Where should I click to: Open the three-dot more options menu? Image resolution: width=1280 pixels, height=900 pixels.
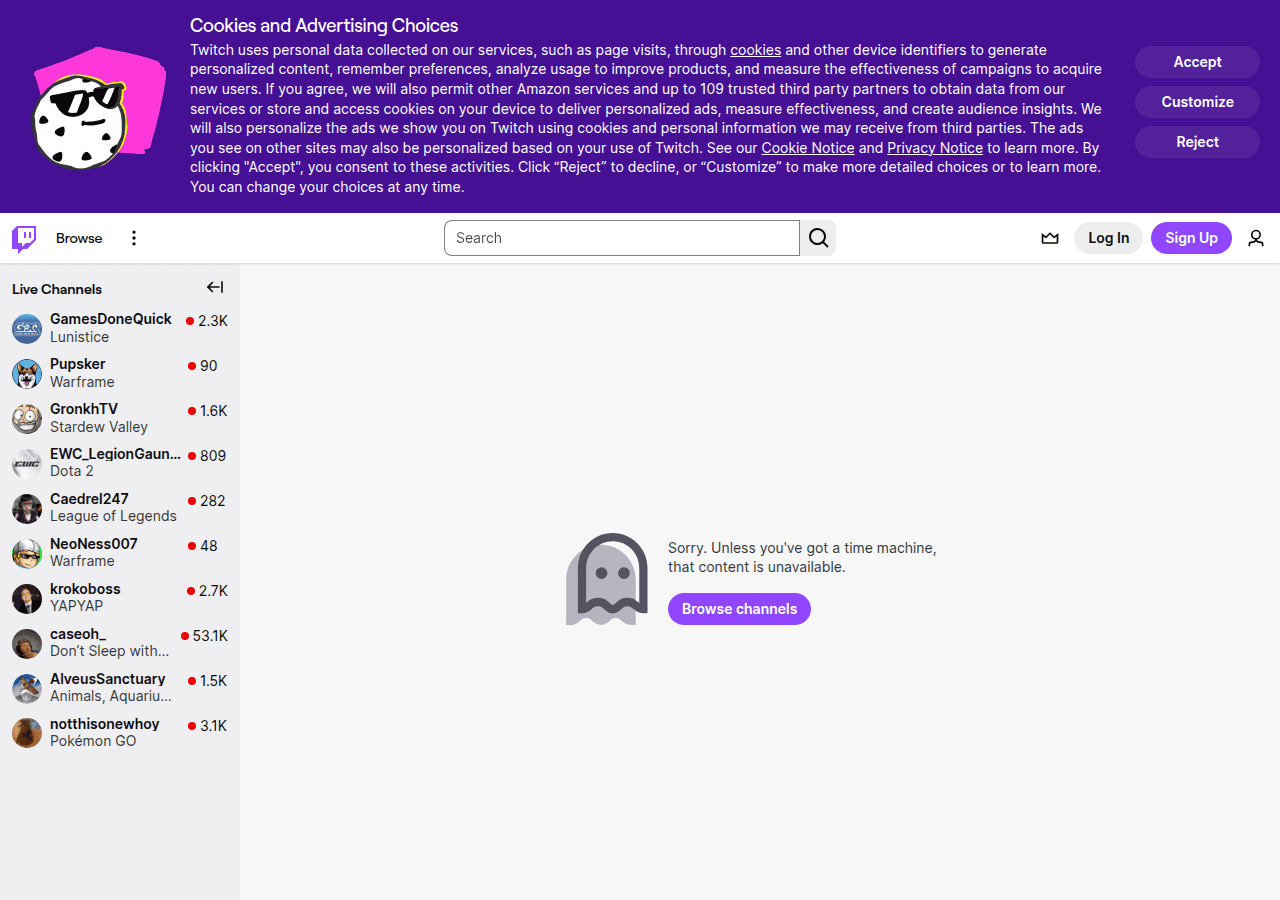pos(134,238)
